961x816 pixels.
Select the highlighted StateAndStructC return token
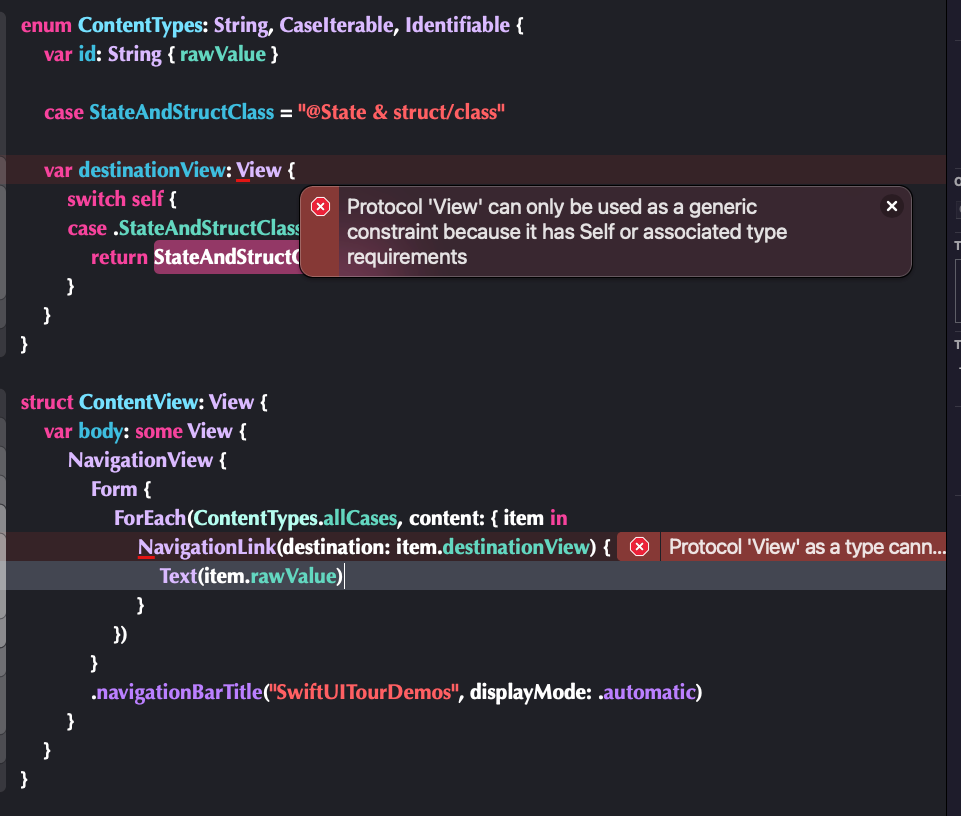[227, 257]
